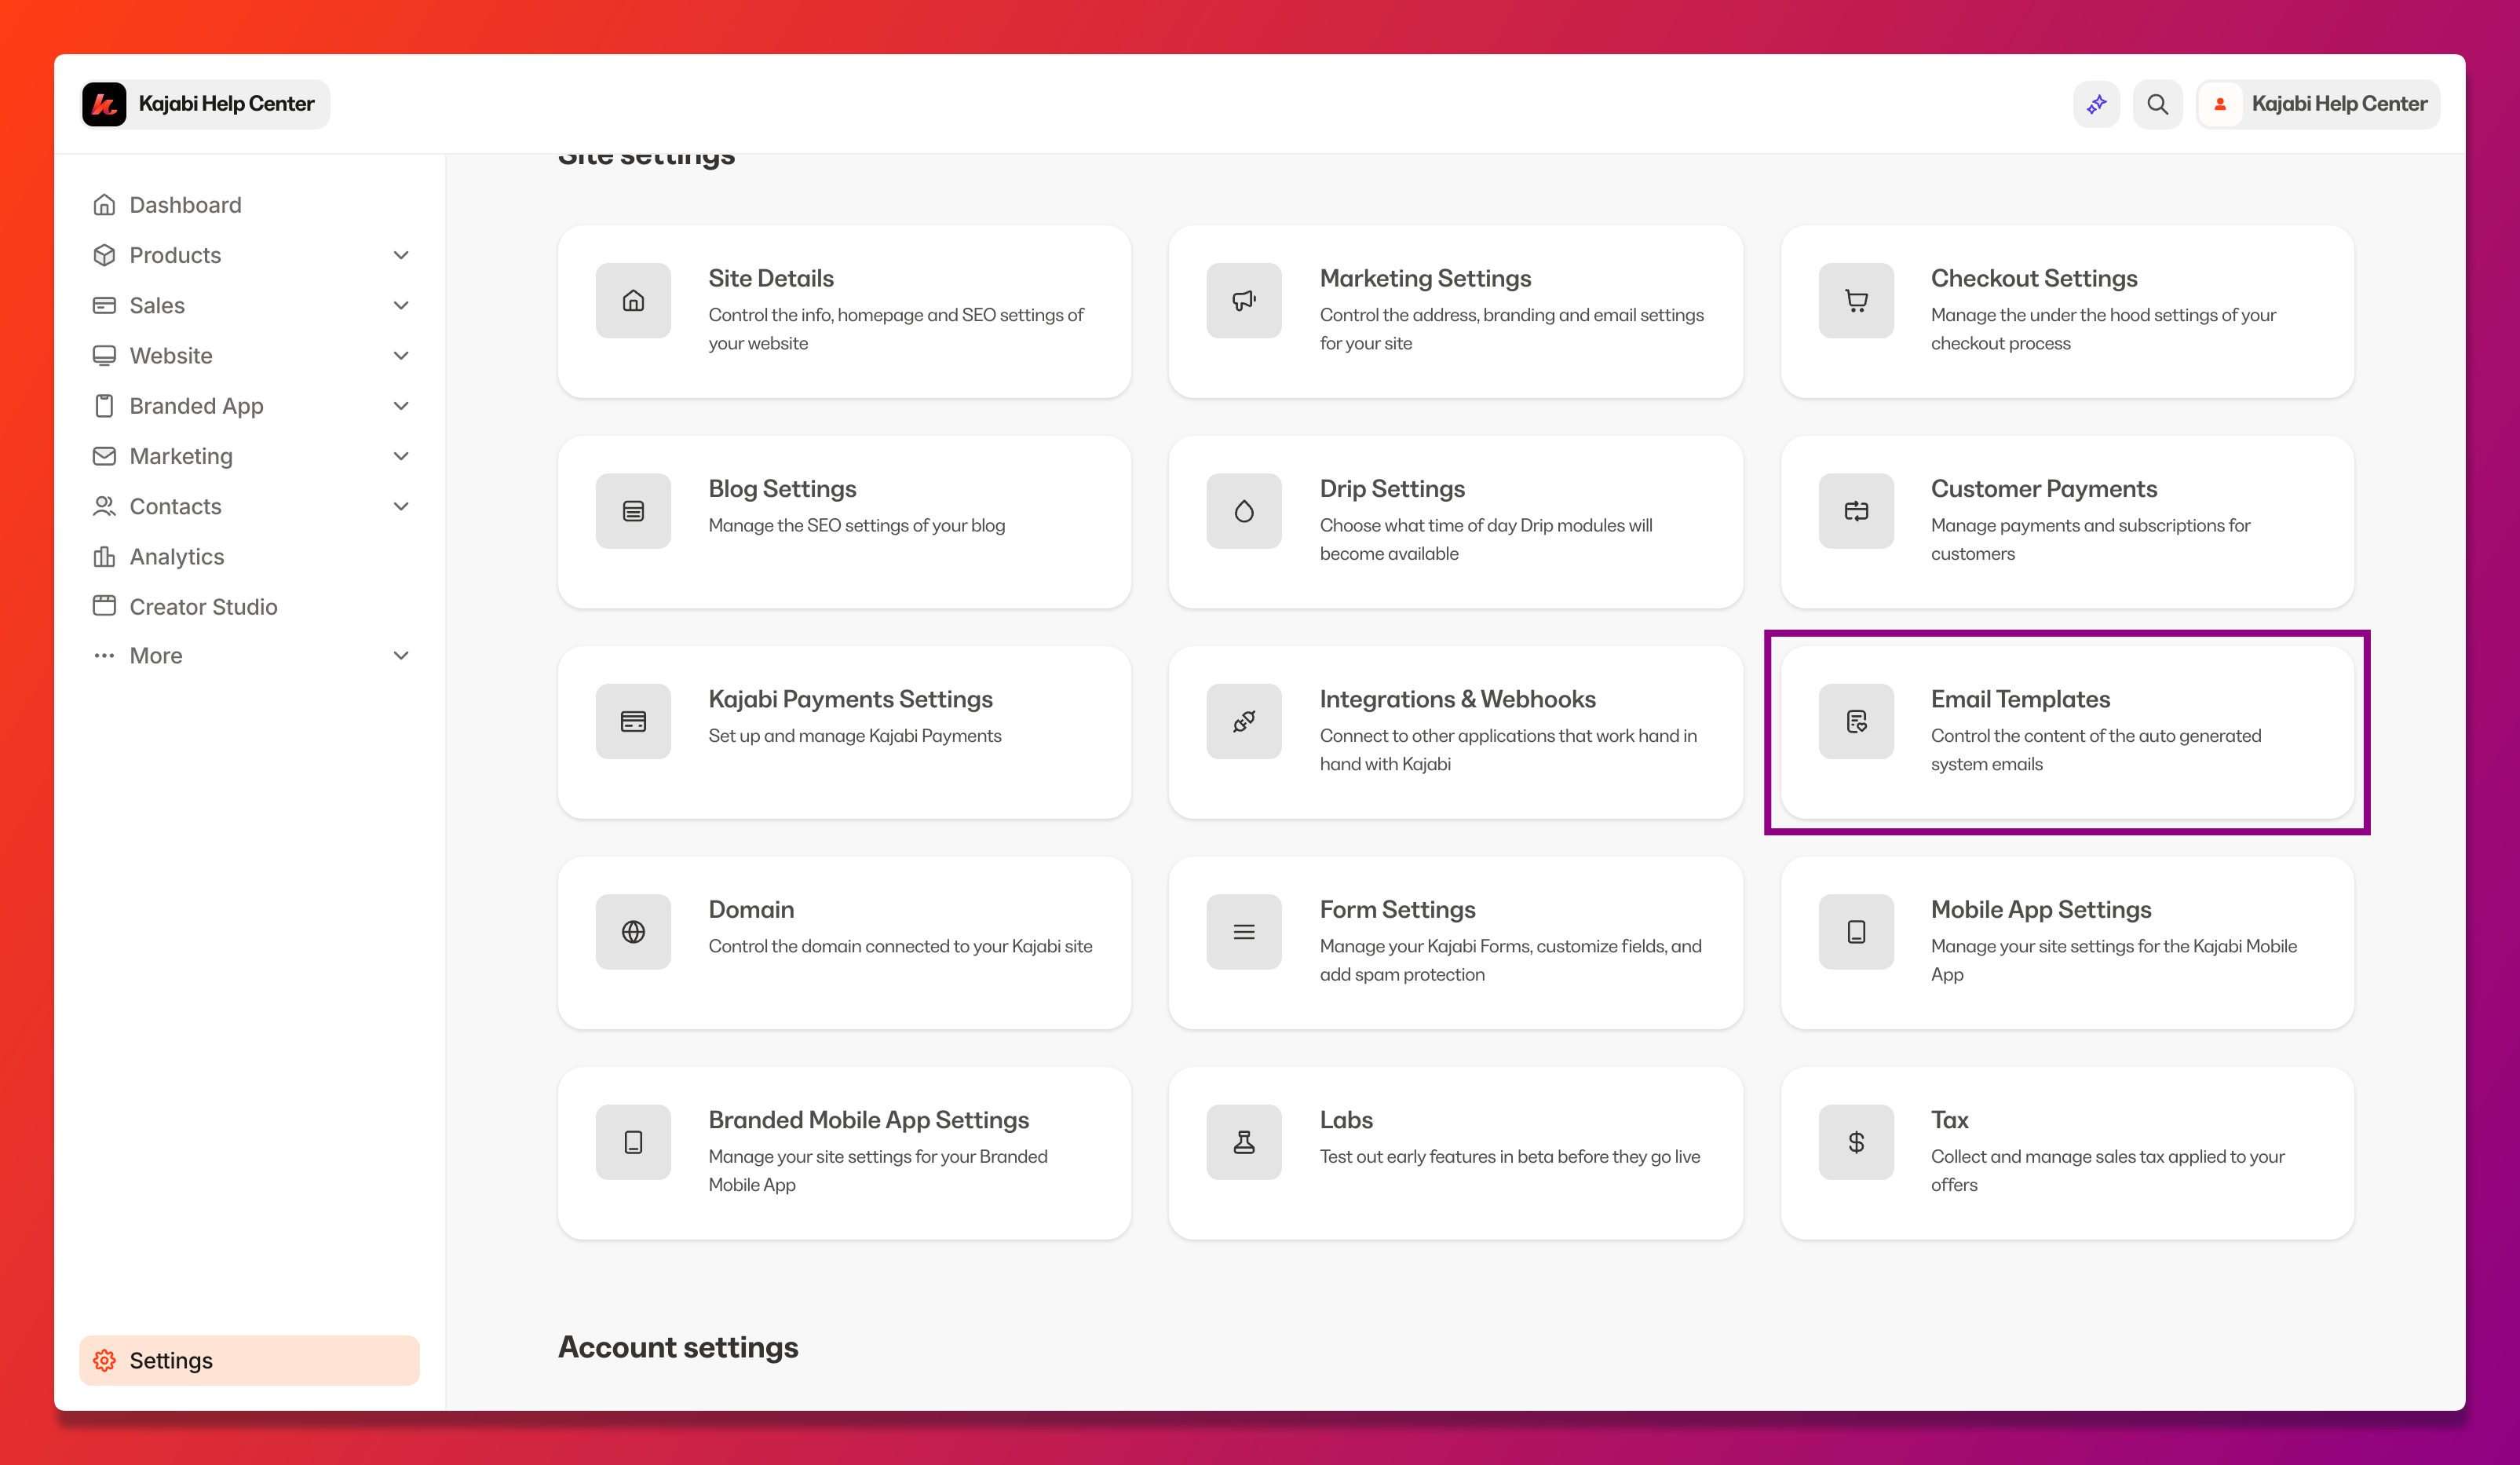Screen dimensions: 2520x1465
Task: Click the 'Account settings' heading
Action: click(x=678, y=1347)
